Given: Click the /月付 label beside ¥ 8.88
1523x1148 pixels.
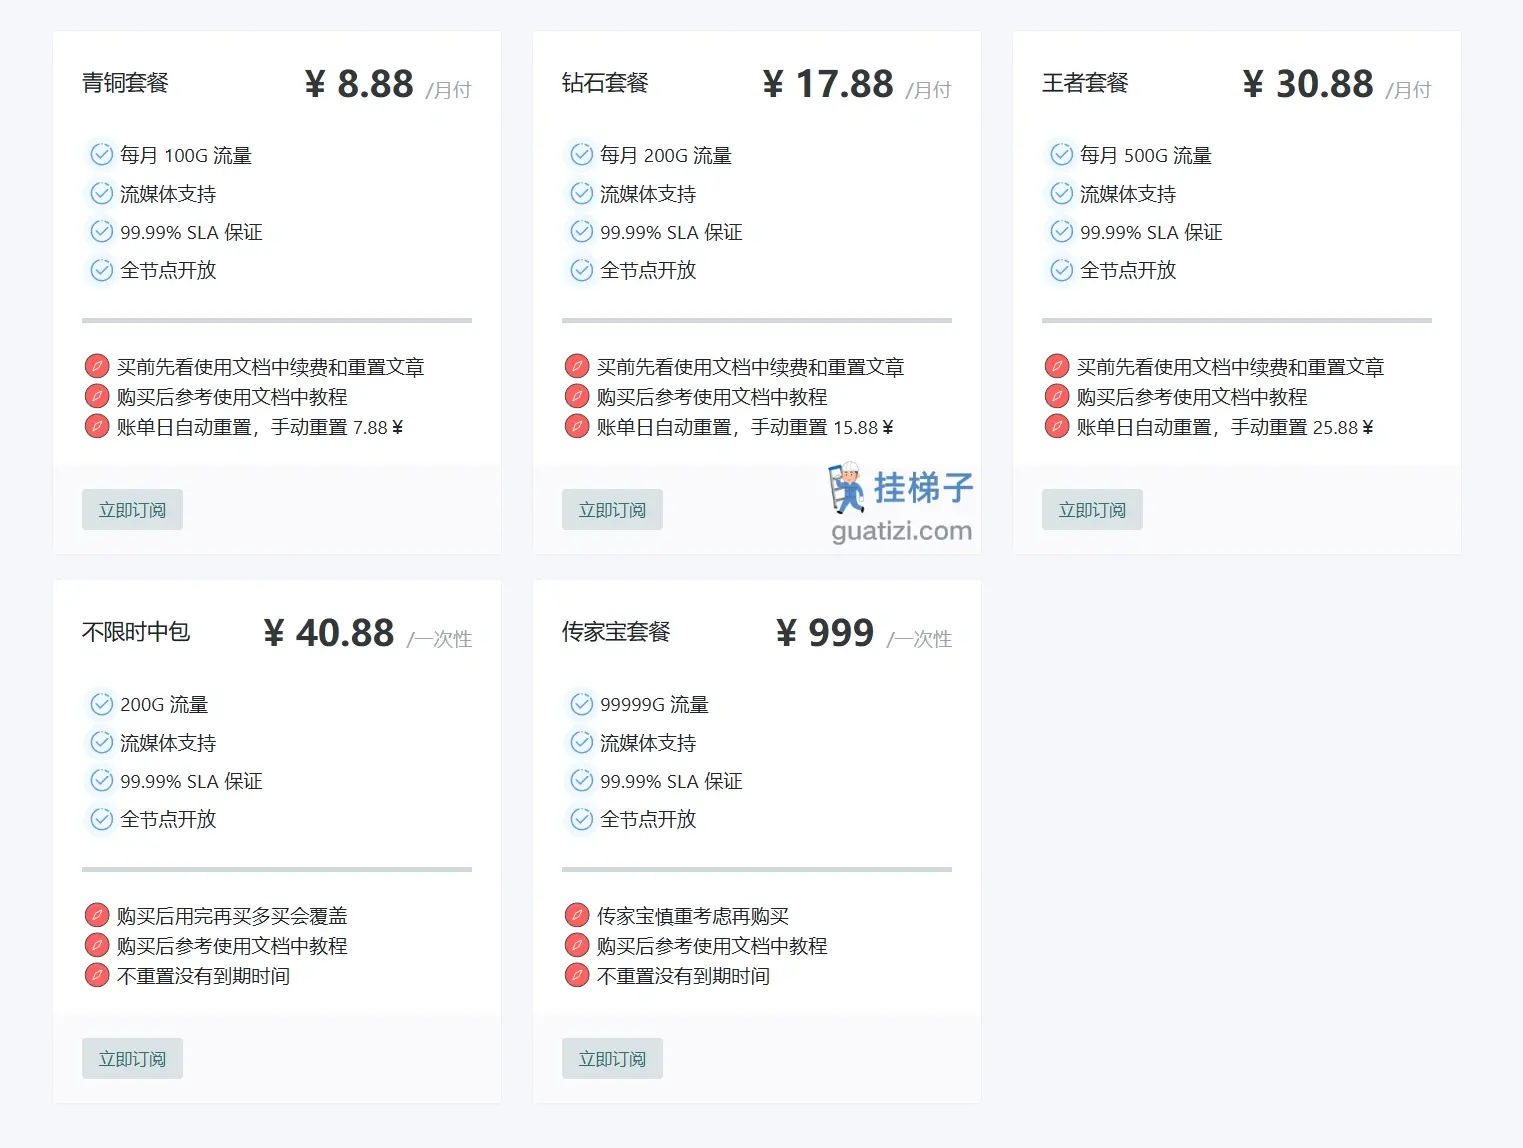Looking at the screenshot, I should pos(449,89).
